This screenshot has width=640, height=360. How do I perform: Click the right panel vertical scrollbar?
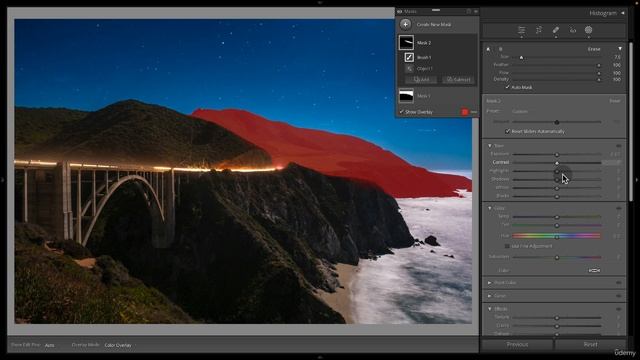631,121
